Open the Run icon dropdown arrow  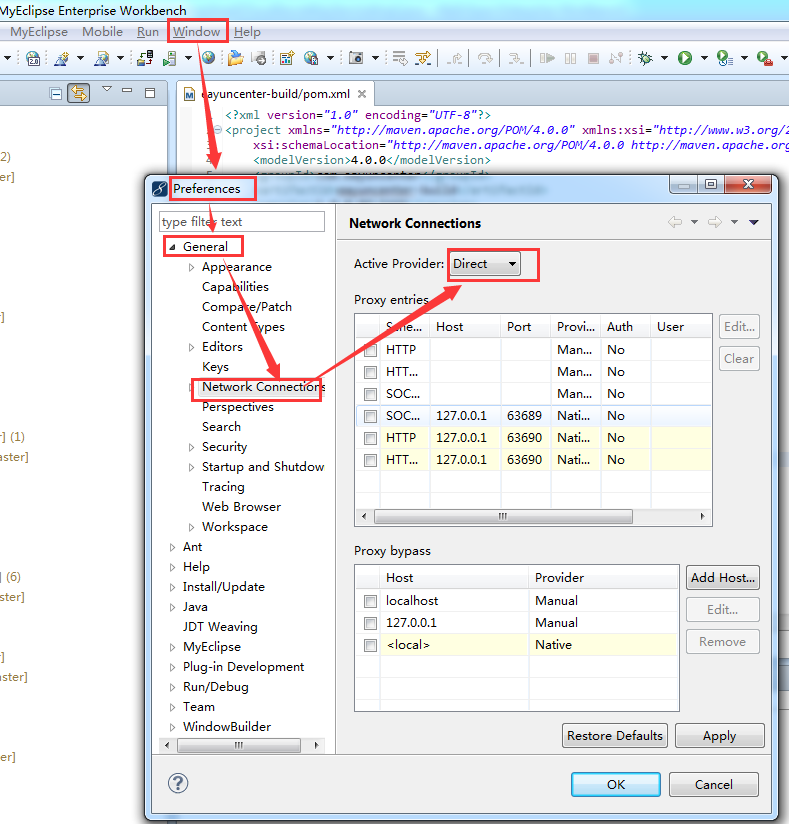pos(704,58)
